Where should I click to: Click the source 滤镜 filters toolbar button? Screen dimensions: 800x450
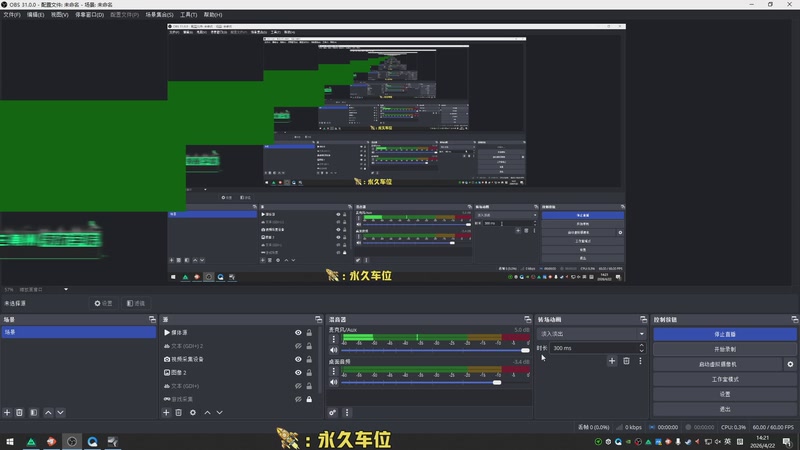pos(136,303)
